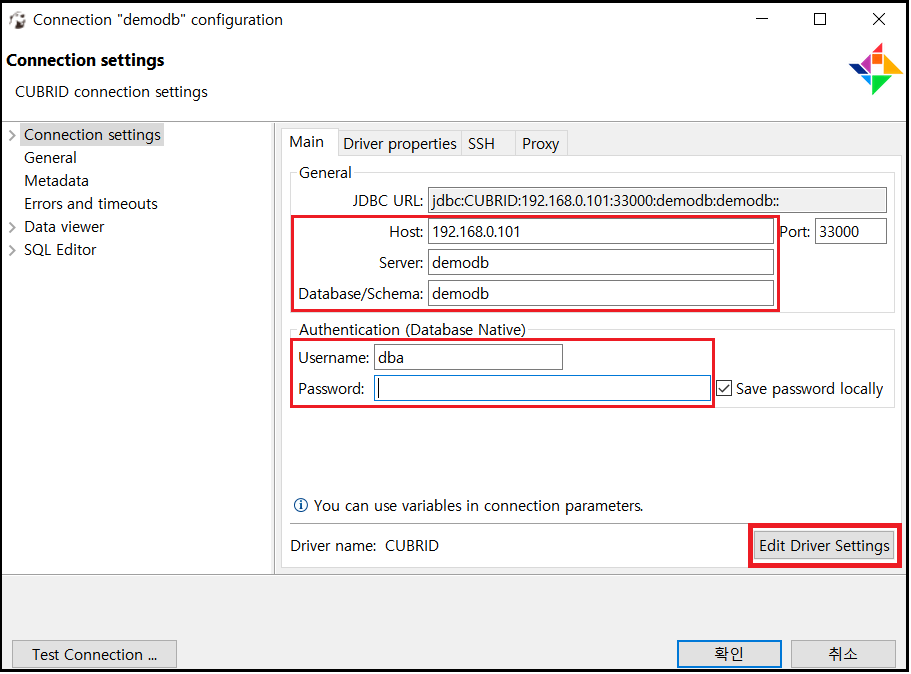Click the Test Connection button

pos(94,655)
